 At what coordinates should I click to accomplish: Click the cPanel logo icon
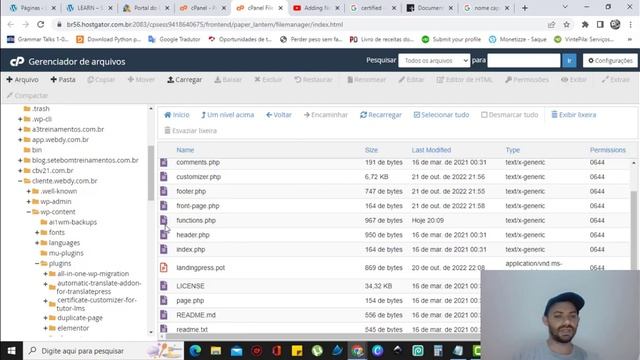click(x=17, y=62)
